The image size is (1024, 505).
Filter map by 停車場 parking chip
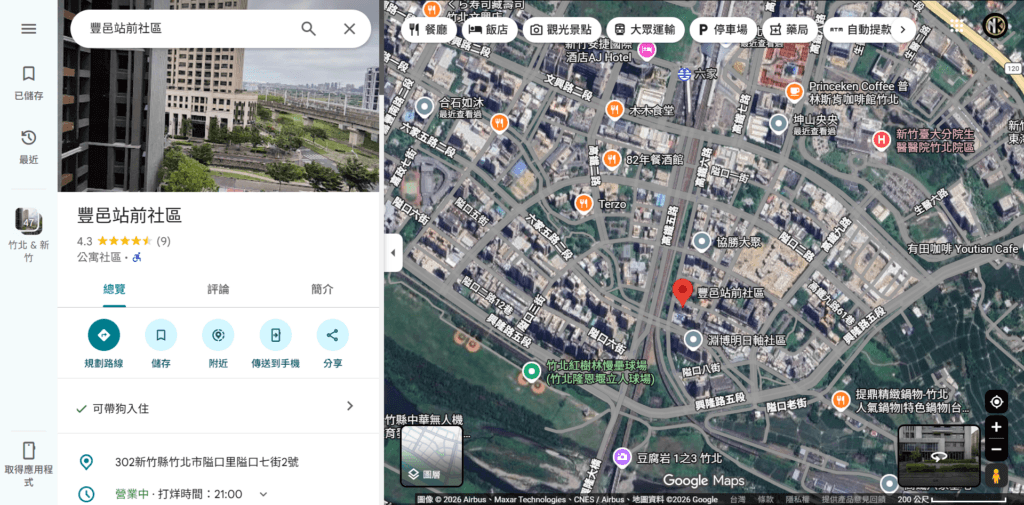pyautogui.click(x=723, y=29)
